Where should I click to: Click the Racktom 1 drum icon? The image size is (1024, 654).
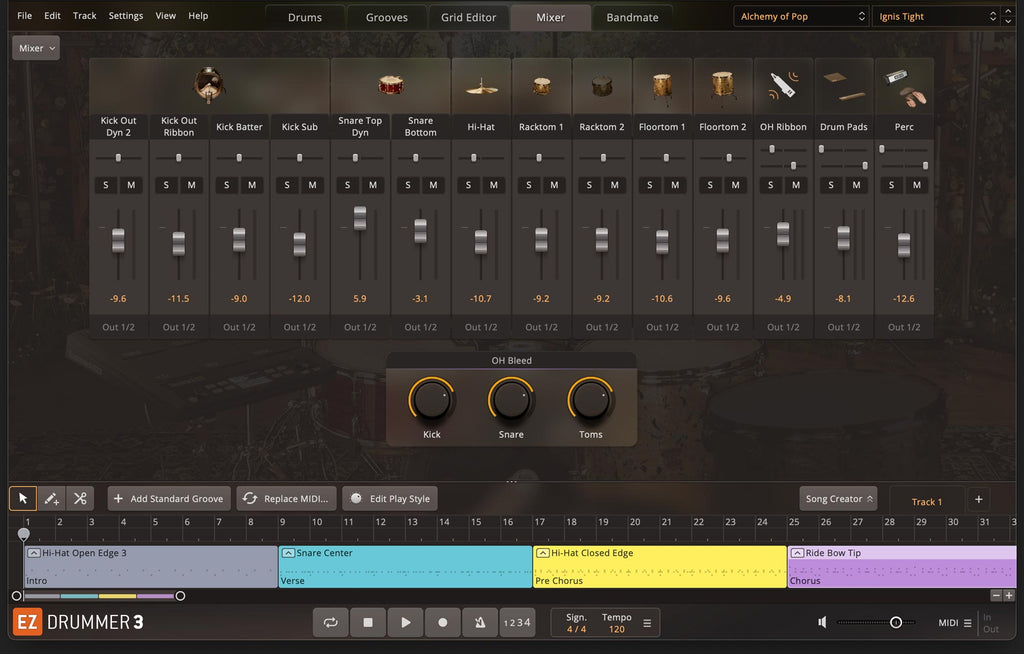(x=541, y=86)
